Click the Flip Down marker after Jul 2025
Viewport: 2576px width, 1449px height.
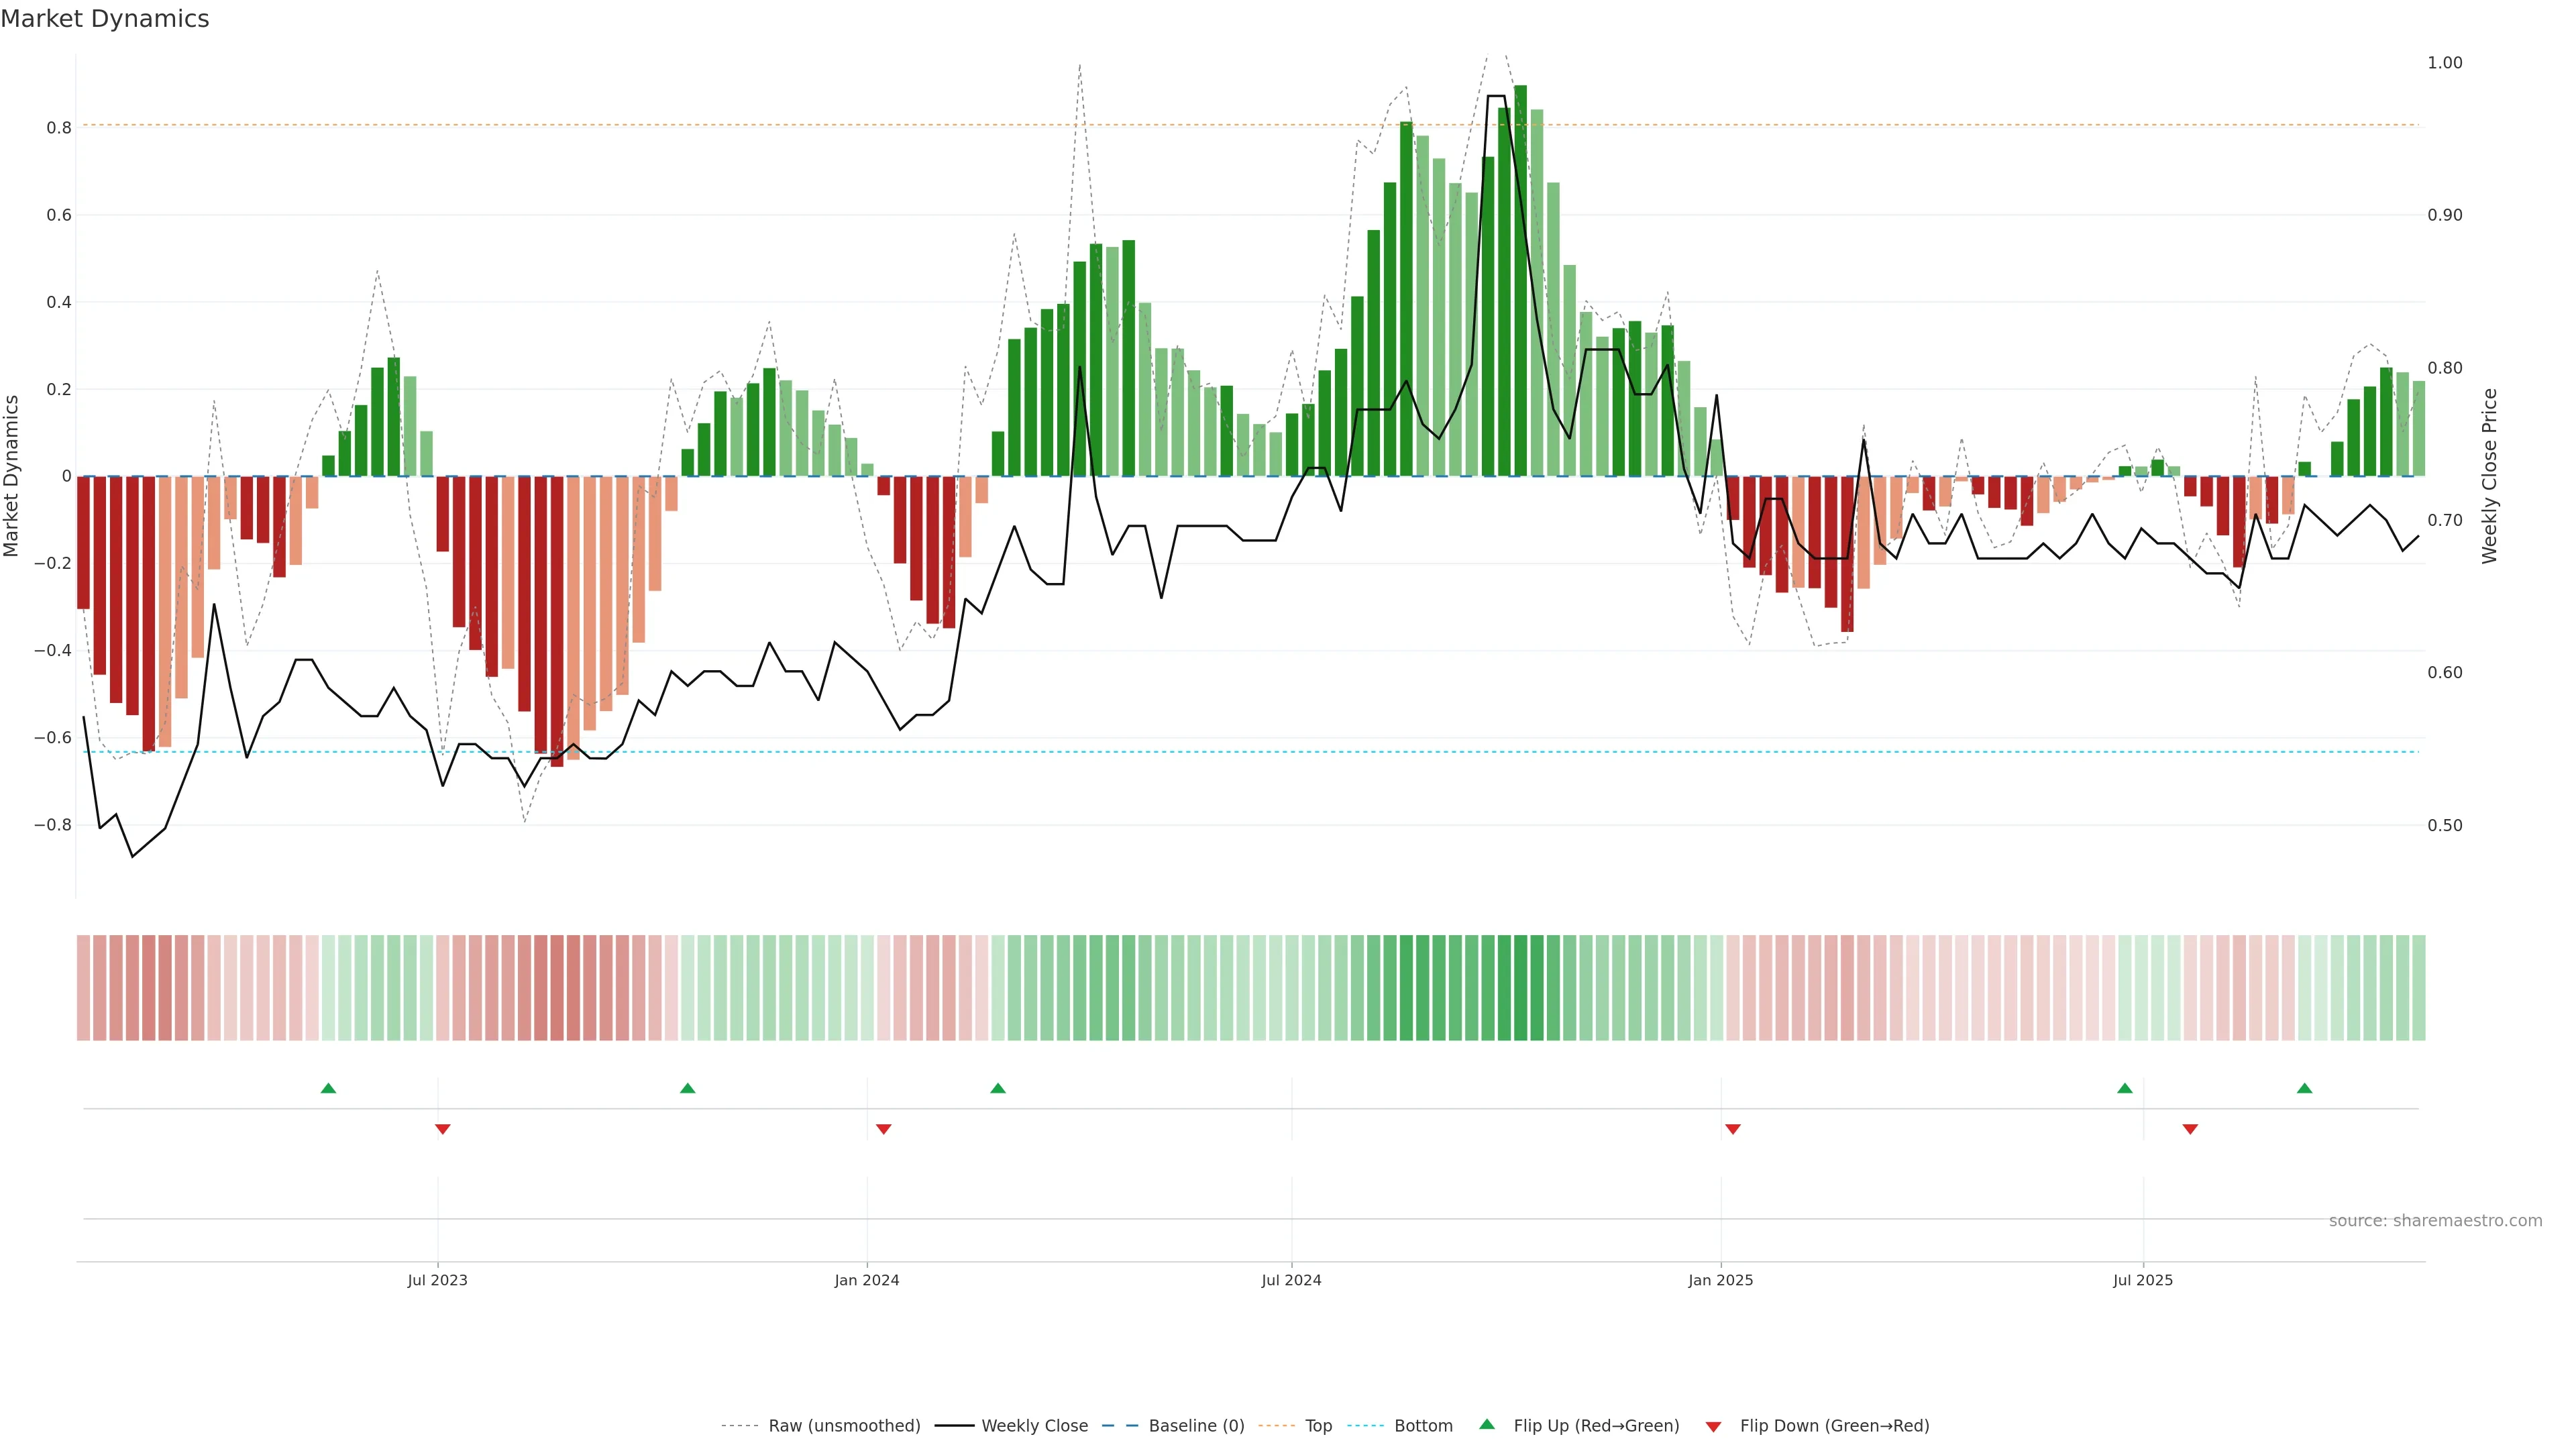pos(2190,1129)
